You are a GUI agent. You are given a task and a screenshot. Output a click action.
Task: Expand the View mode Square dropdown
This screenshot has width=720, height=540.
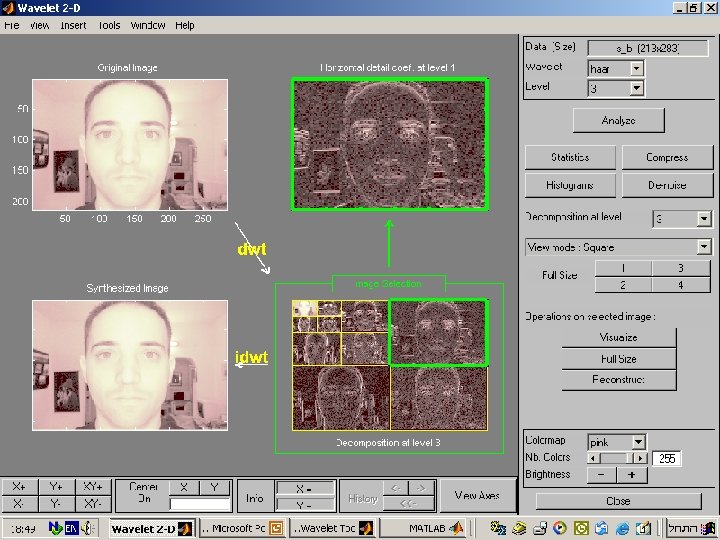tap(618, 247)
